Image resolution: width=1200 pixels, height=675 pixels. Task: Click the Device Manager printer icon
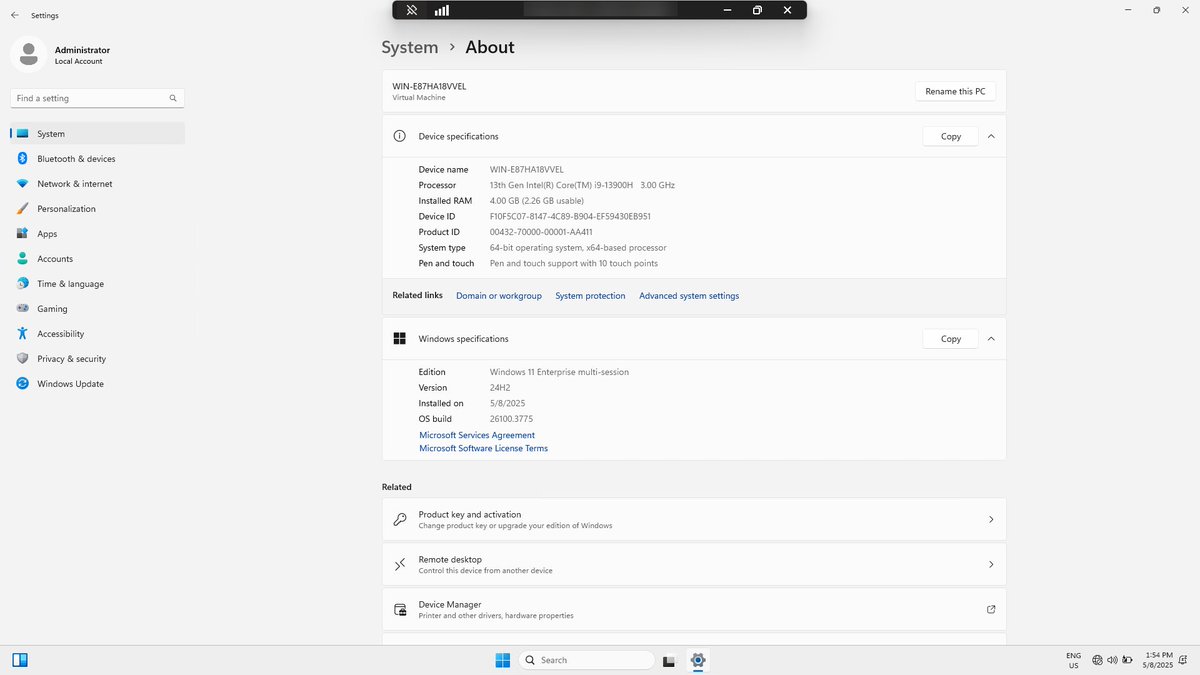point(400,609)
